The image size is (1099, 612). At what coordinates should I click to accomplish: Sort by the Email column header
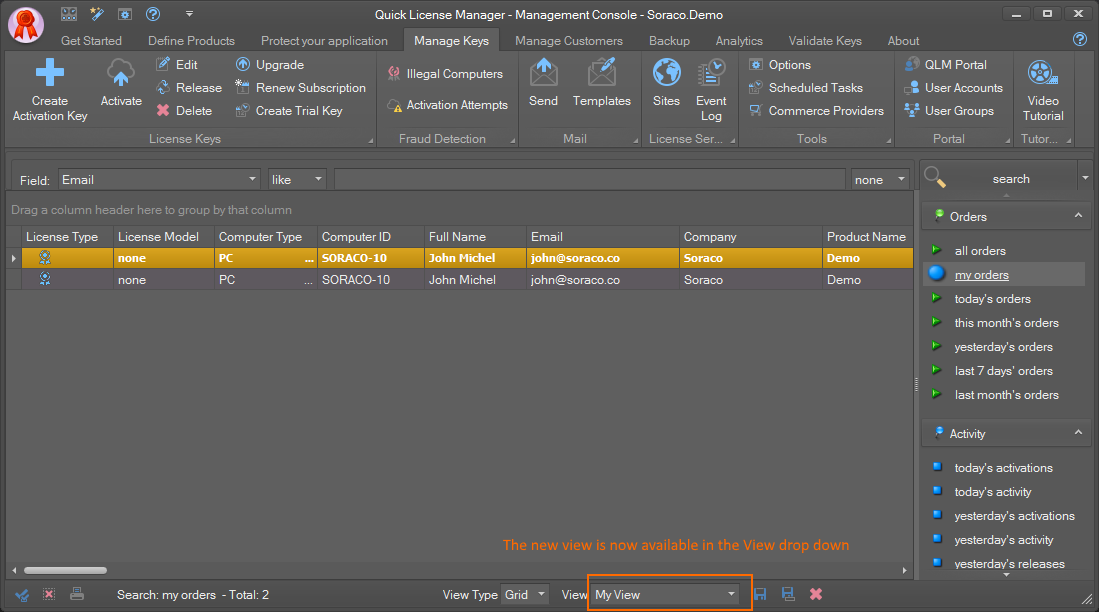click(x=603, y=237)
